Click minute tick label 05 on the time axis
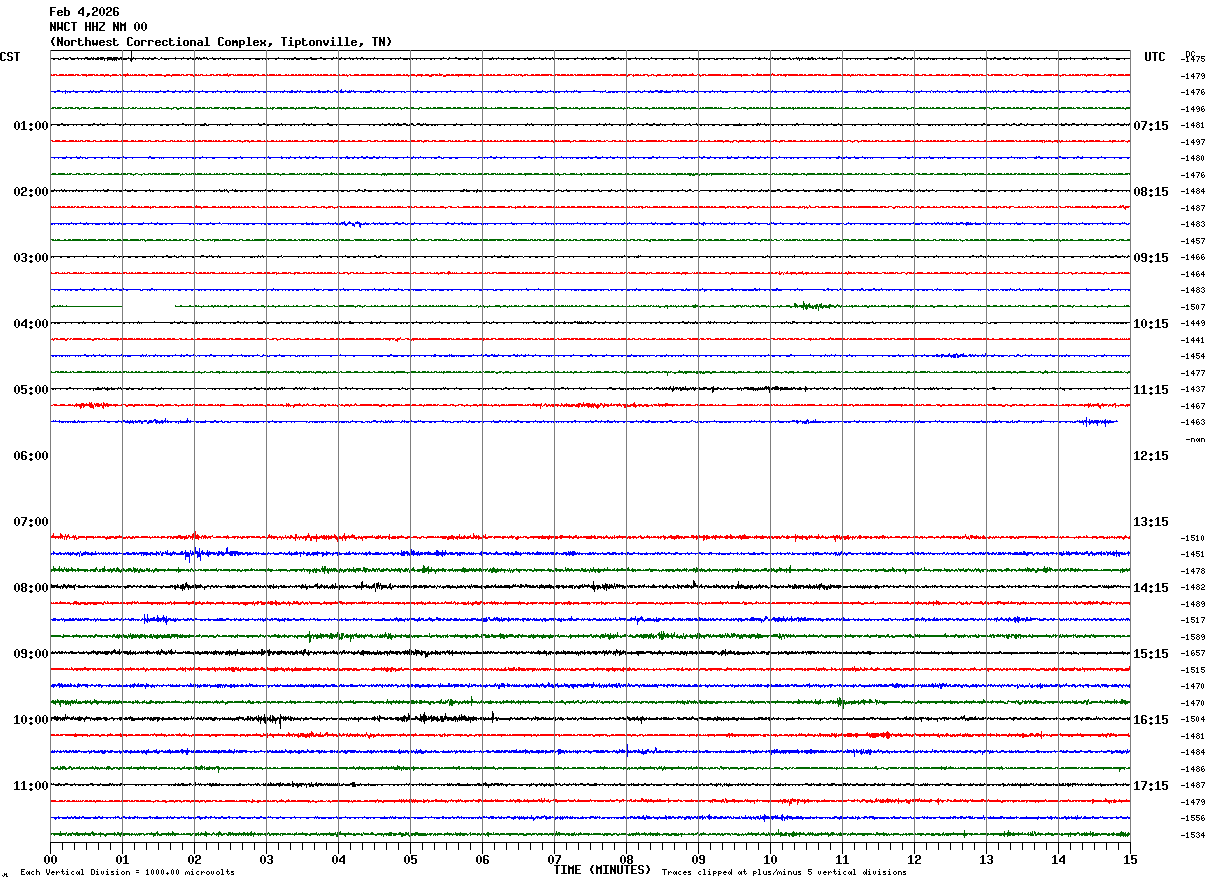The image size is (1210, 886). [410, 859]
